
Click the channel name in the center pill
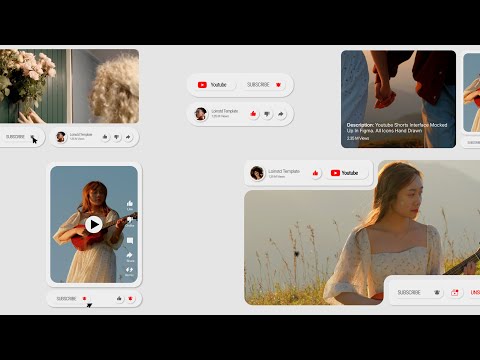coord(225,111)
